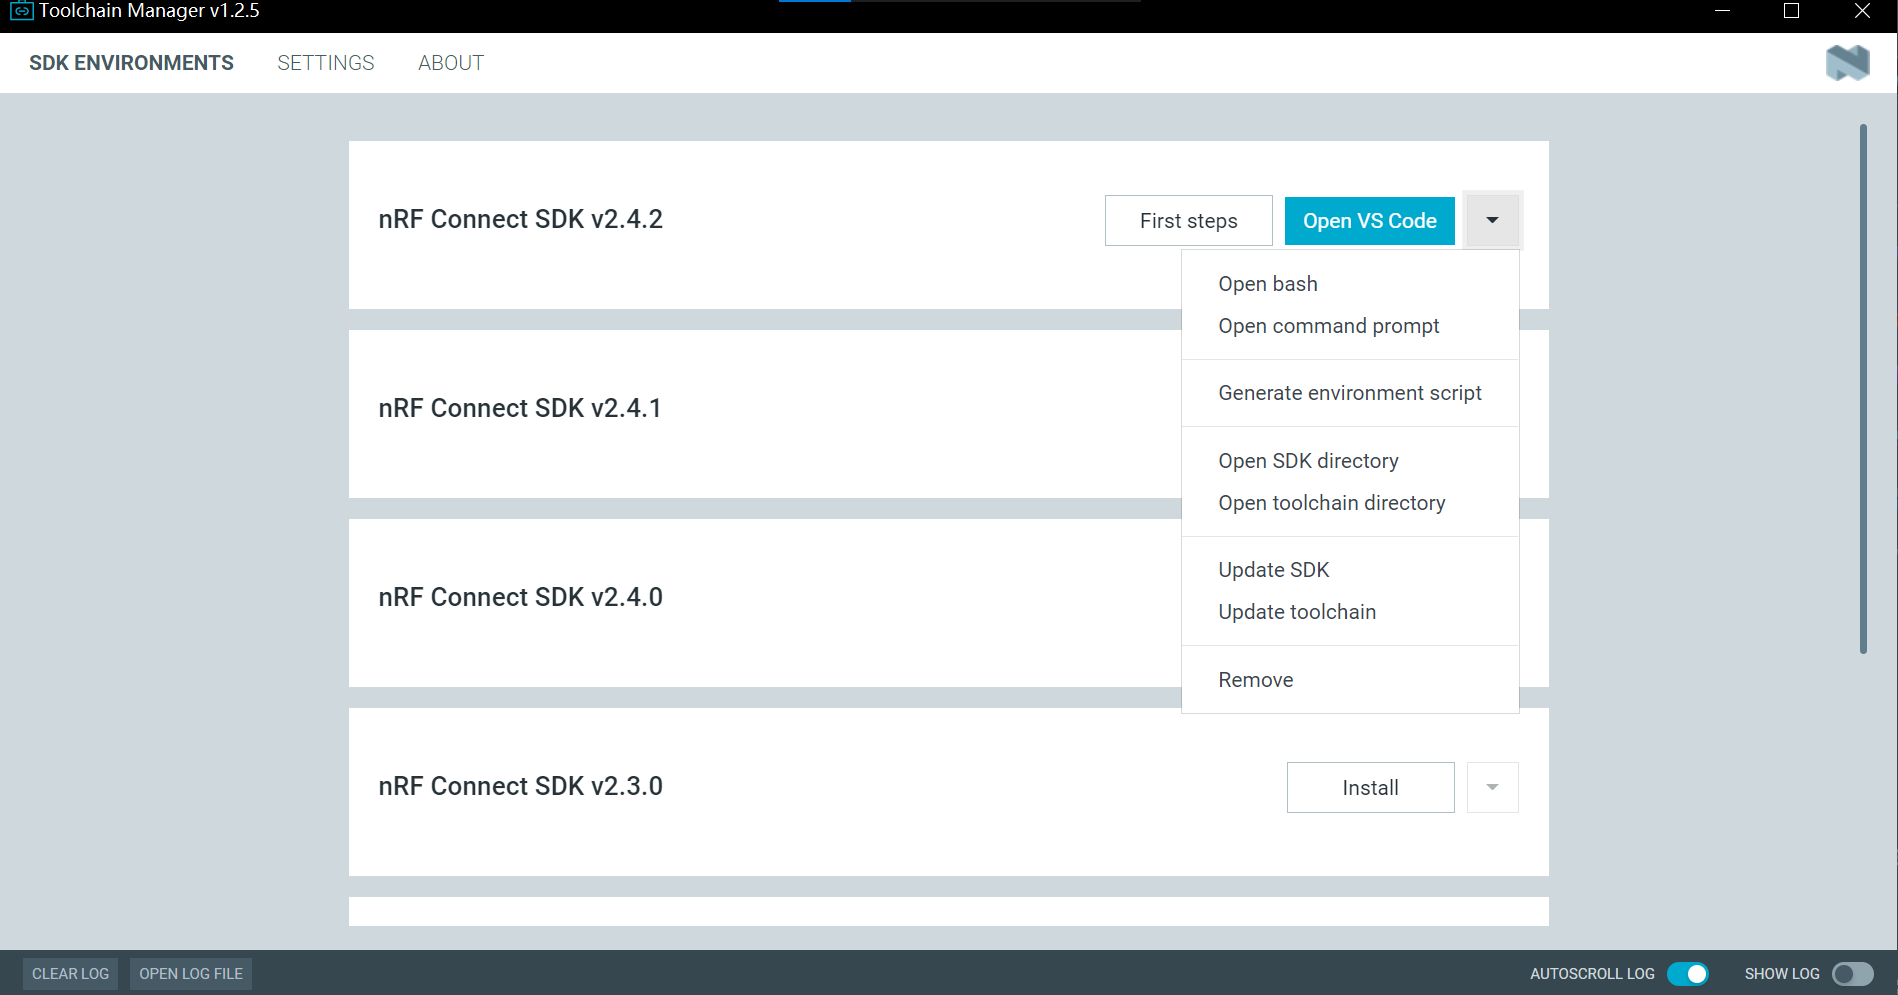Open the About tab
This screenshot has height=995, width=1898.
click(451, 63)
